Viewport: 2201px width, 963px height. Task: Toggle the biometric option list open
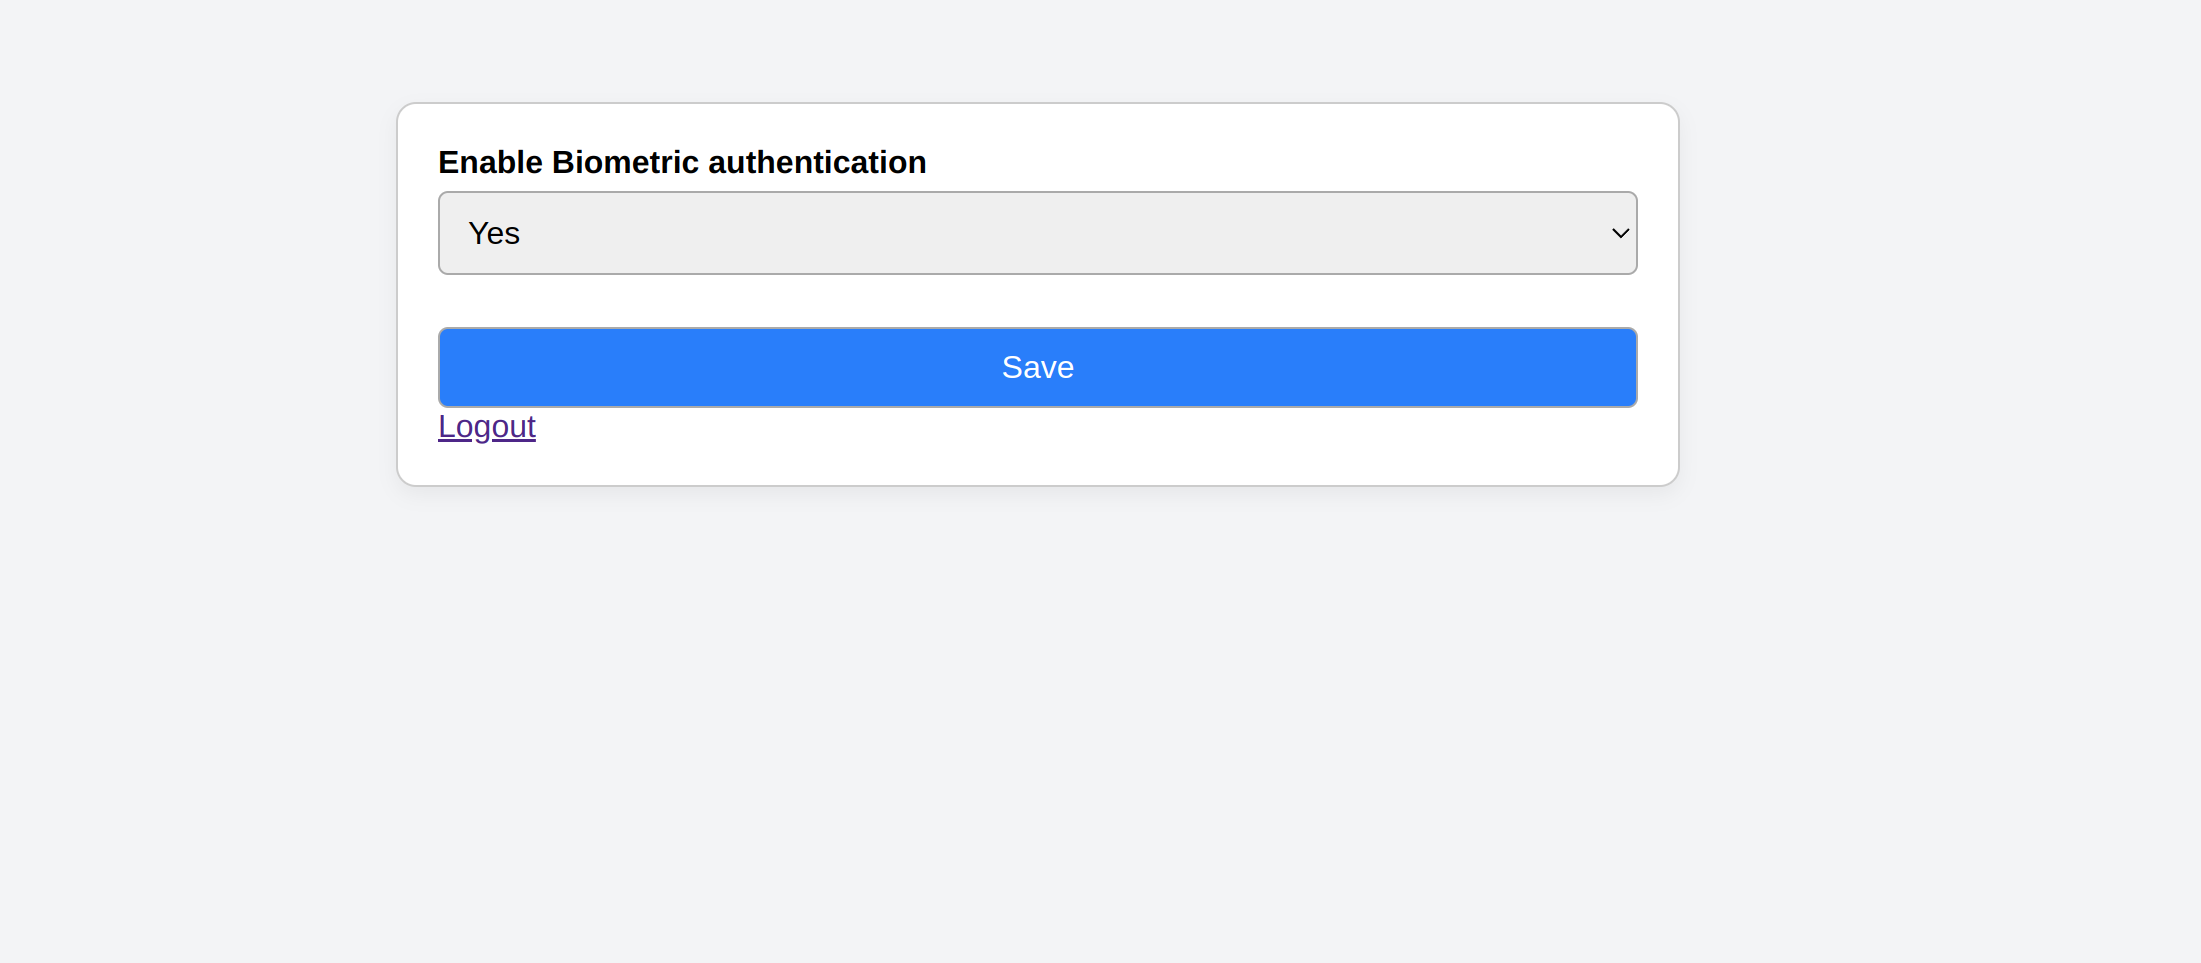pyautogui.click(x=1037, y=233)
